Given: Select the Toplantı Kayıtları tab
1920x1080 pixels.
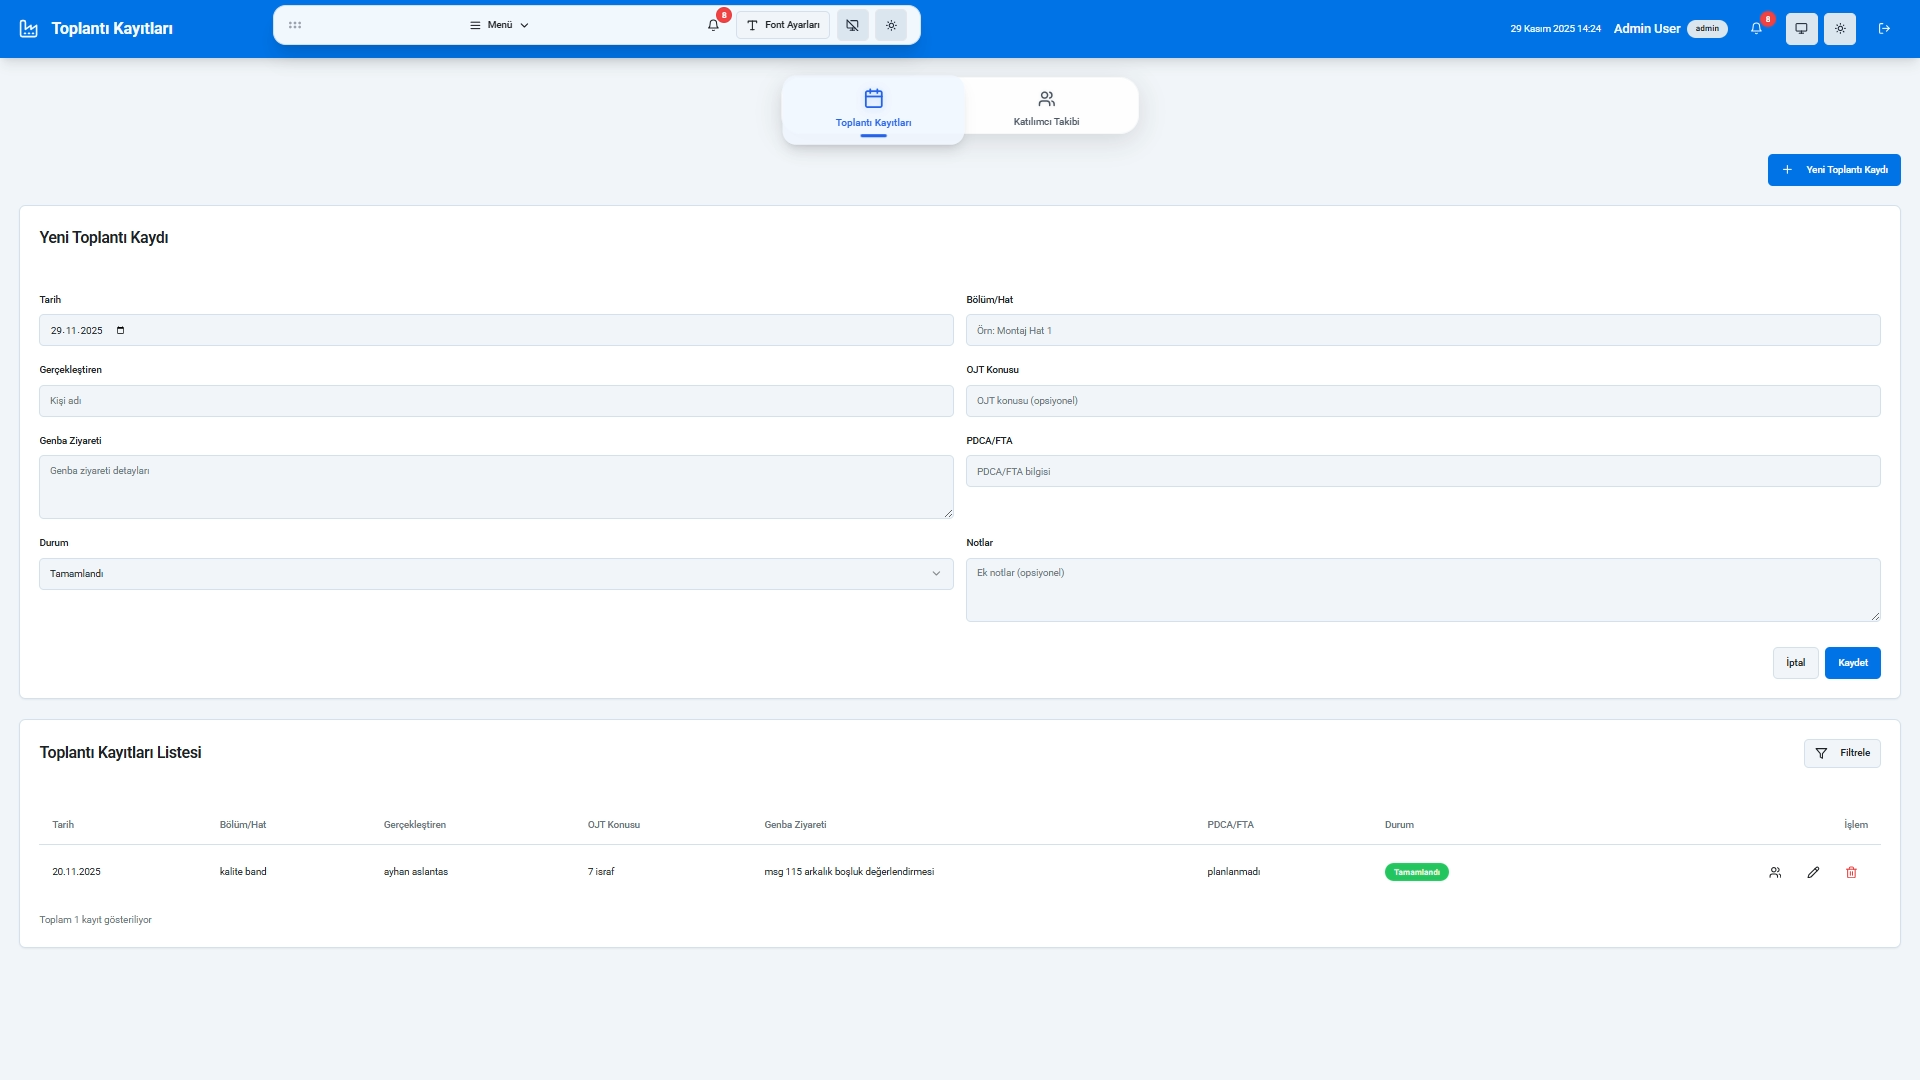Looking at the screenshot, I should pos(873,109).
